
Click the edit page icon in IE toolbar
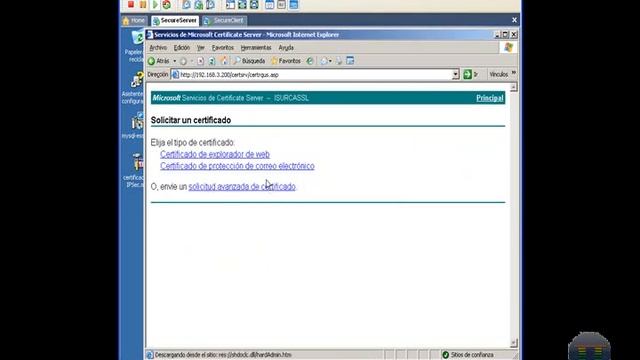pyautogui.click(x=350, y=61)
